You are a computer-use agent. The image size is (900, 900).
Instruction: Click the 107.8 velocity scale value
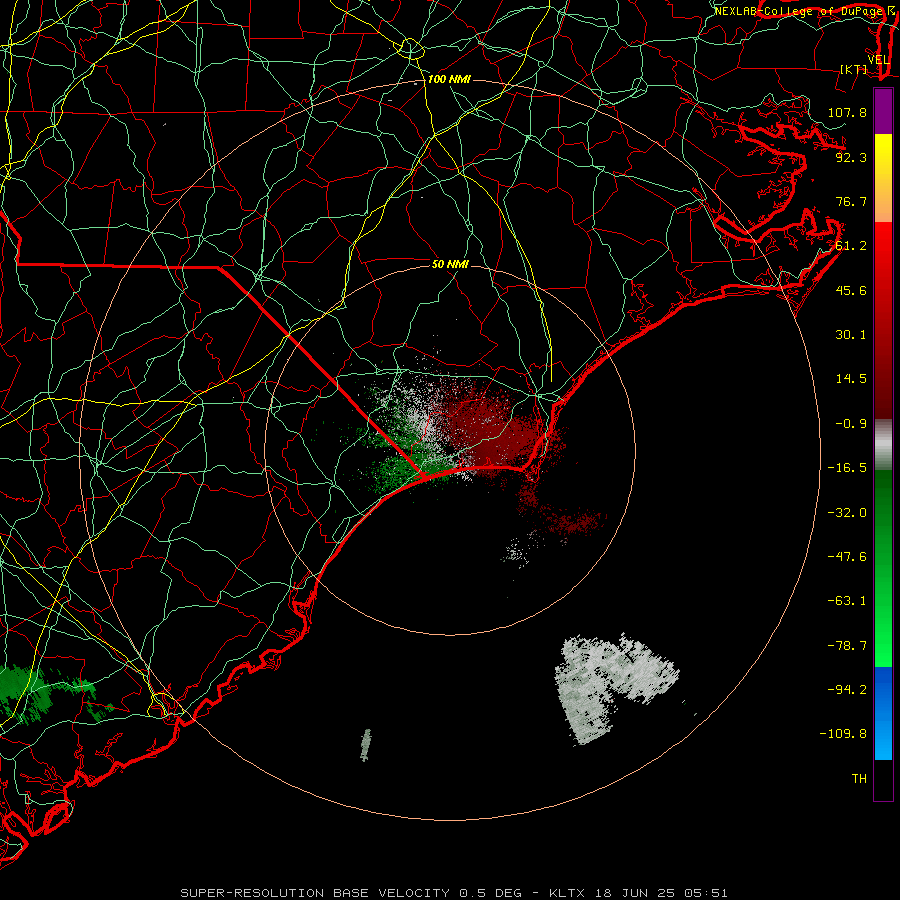tap(847, 112)
